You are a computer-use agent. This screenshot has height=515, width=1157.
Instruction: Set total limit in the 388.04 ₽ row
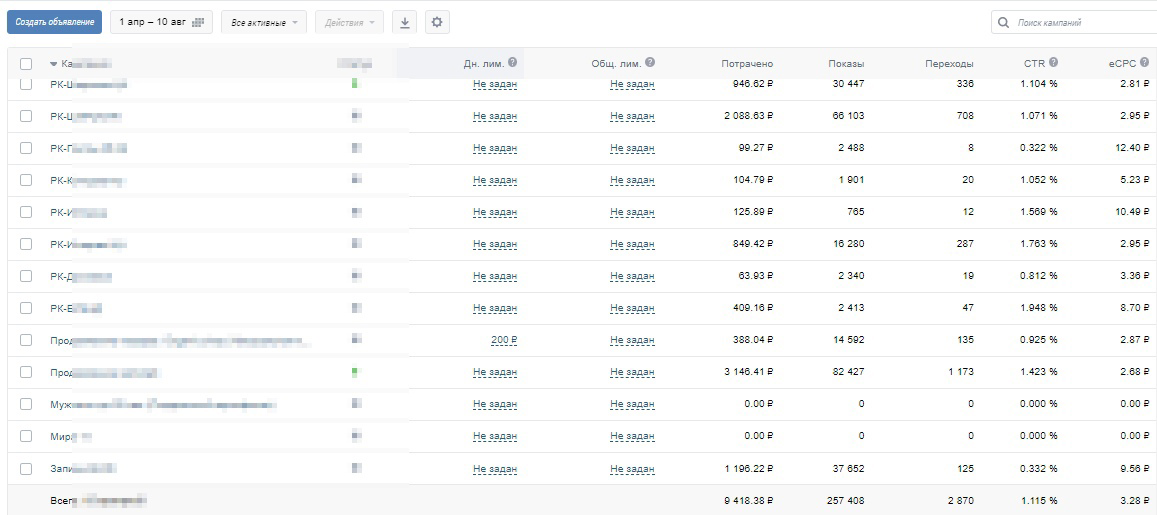pyautogui.click(x=632, y=340)
